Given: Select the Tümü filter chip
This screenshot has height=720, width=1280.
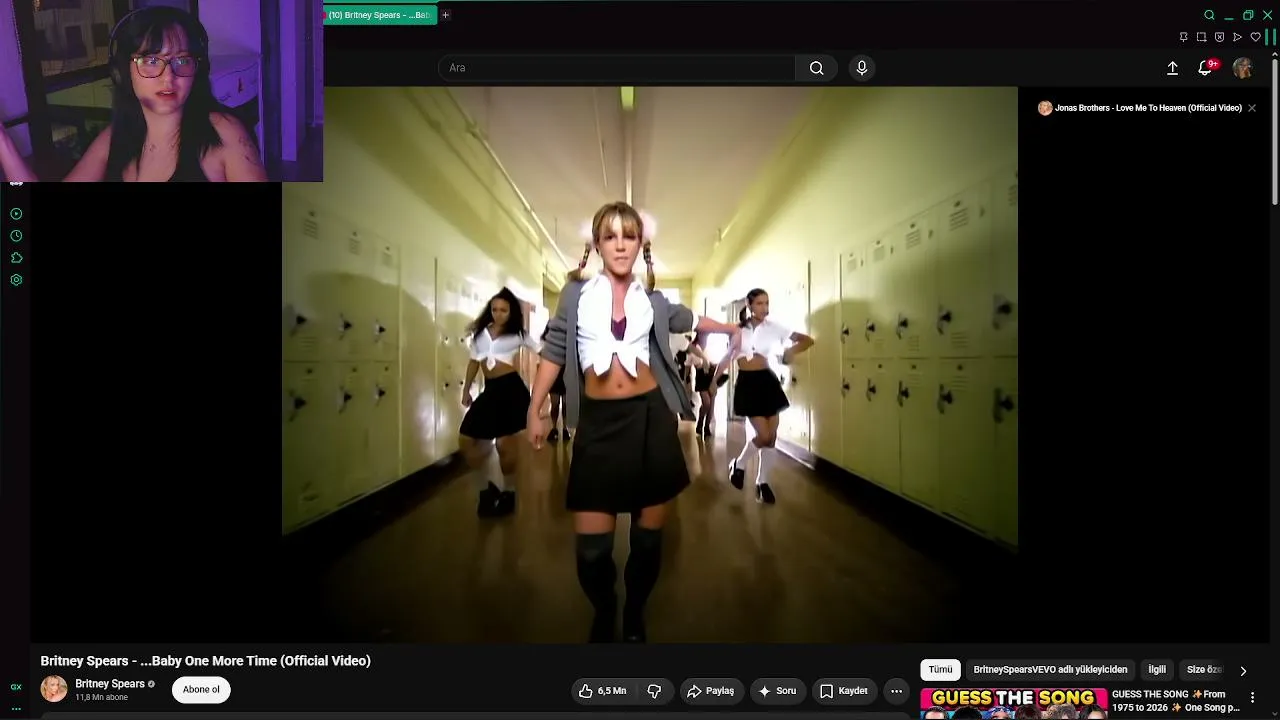Looking at the screenshot, I should (941, 670).
